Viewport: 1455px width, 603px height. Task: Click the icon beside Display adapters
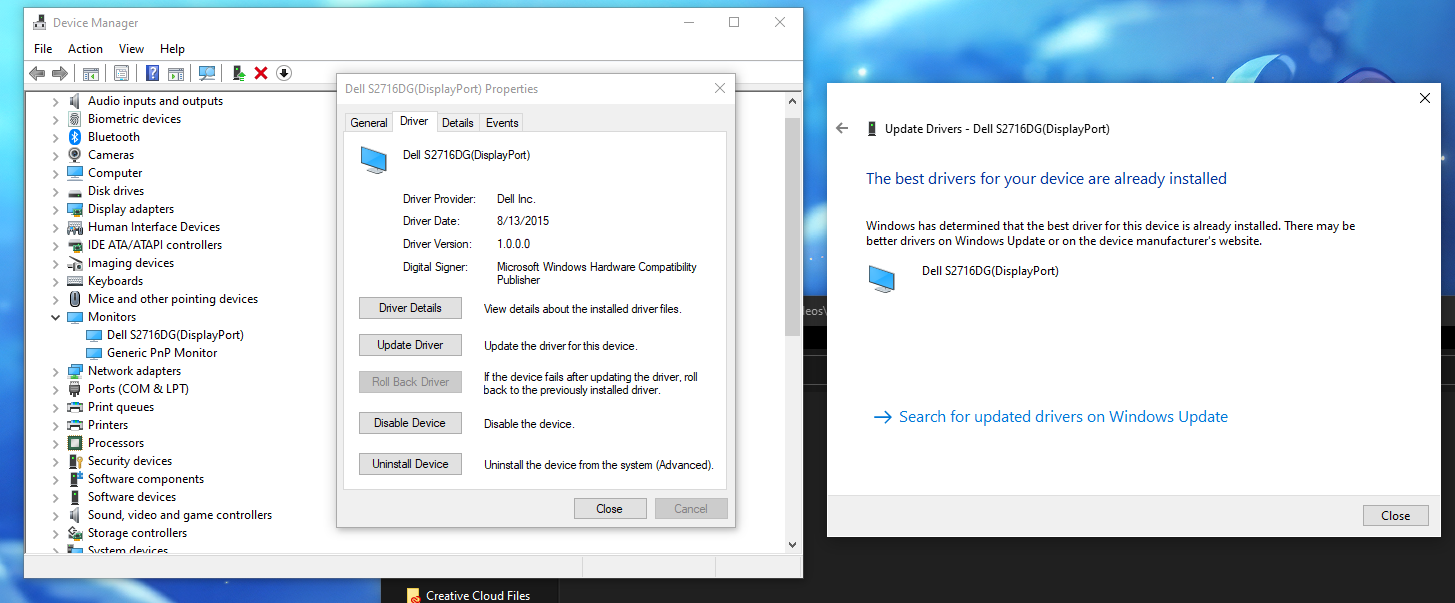75,209
